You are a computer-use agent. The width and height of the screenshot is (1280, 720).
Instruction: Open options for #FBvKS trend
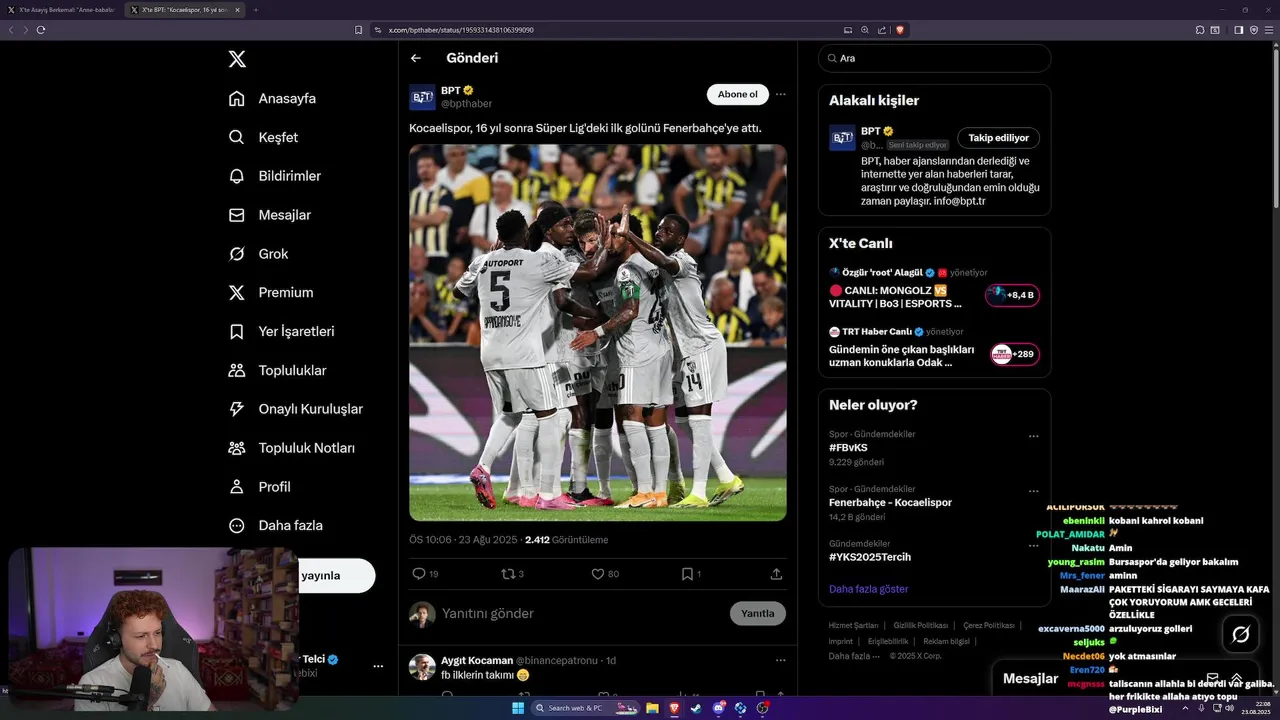click(1034, 436)
